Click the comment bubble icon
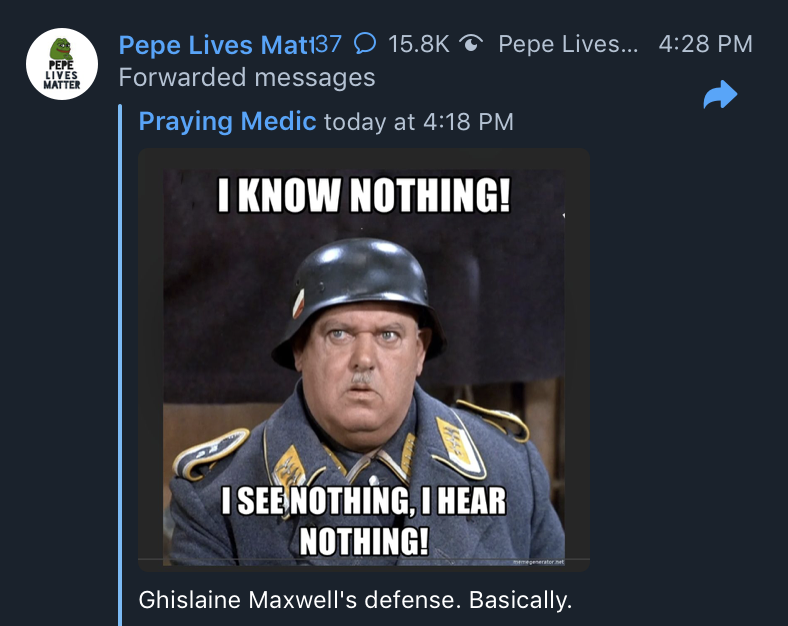 point(366,44)
